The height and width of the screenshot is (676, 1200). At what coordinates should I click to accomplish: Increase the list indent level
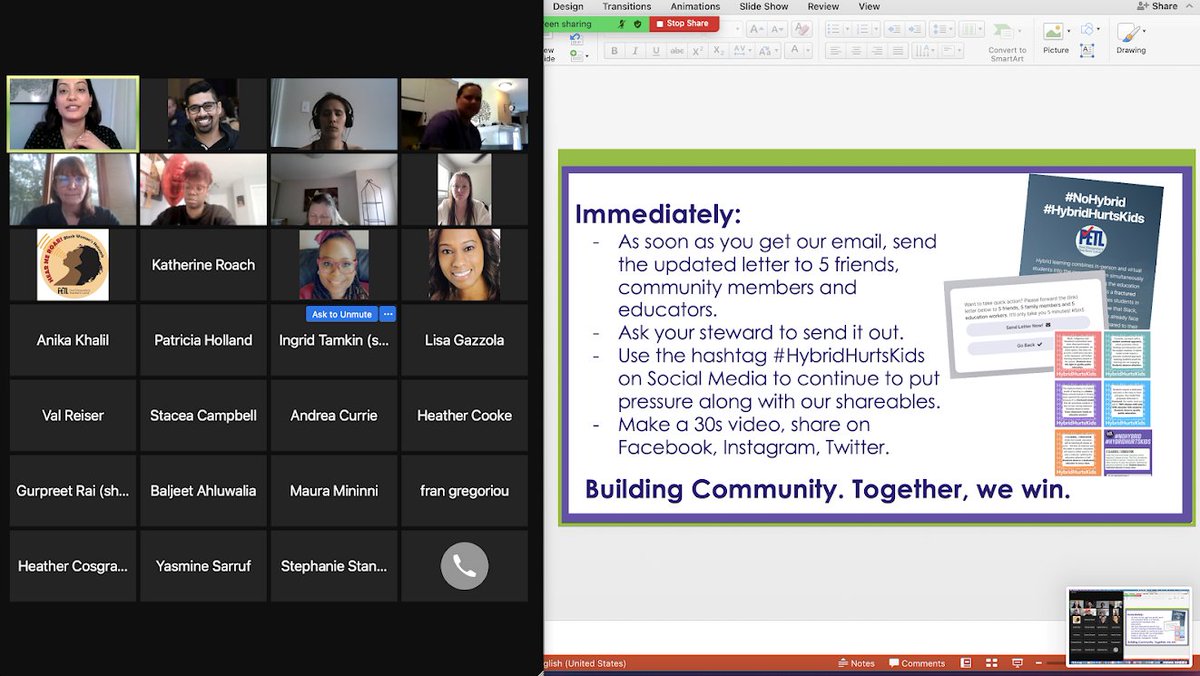click(915, 29)
